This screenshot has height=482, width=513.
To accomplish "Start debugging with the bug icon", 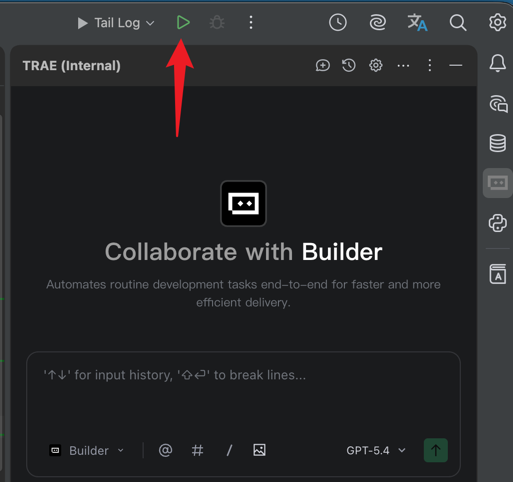I will tap(217, 23).
